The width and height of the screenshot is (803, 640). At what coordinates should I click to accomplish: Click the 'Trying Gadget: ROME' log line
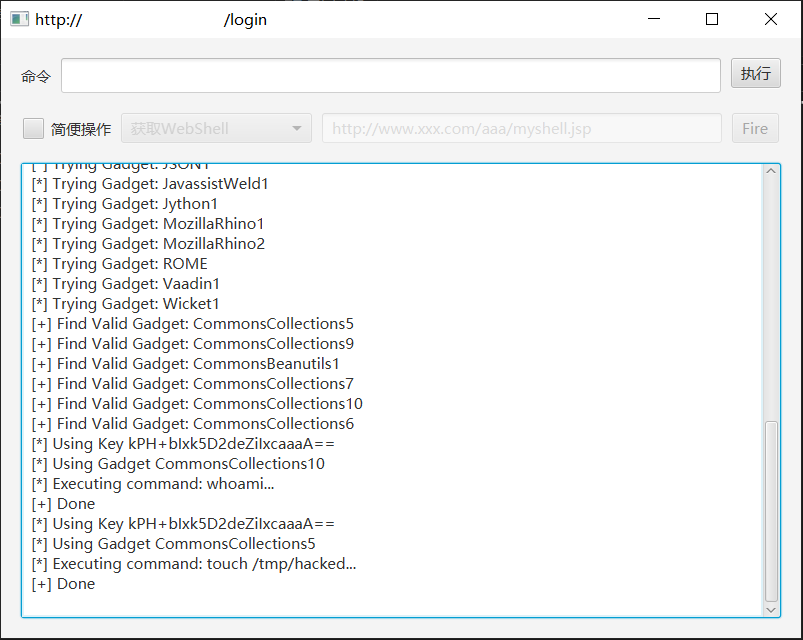(x=120, y=264)
